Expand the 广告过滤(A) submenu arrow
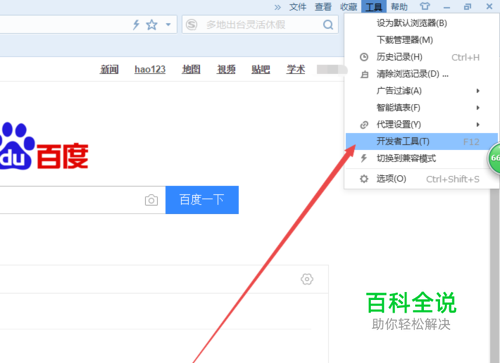Viewport: 500px width, 363px height. coord(478,91)
